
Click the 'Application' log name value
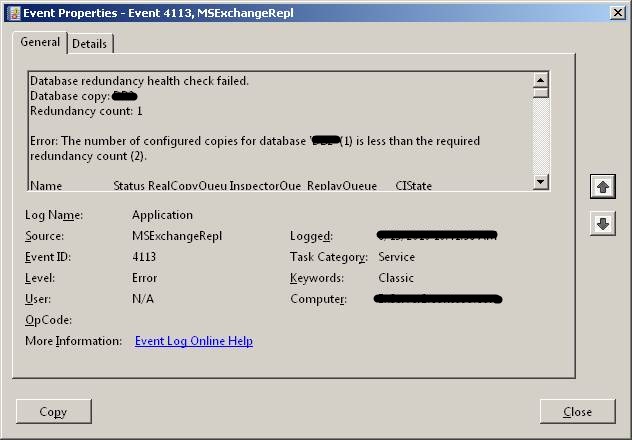[162, 215]
